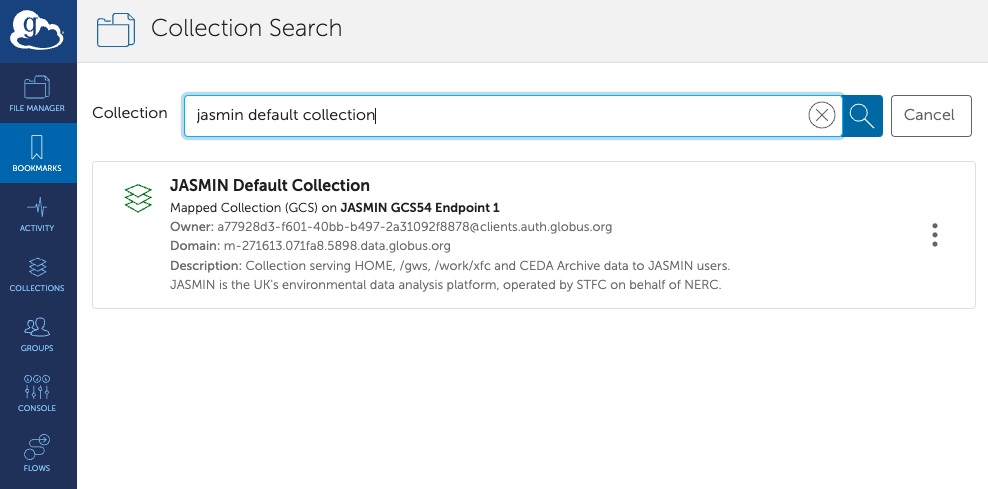
Task: Open Bookmarks in the sidebar
Action: click(x=37, y=153)
